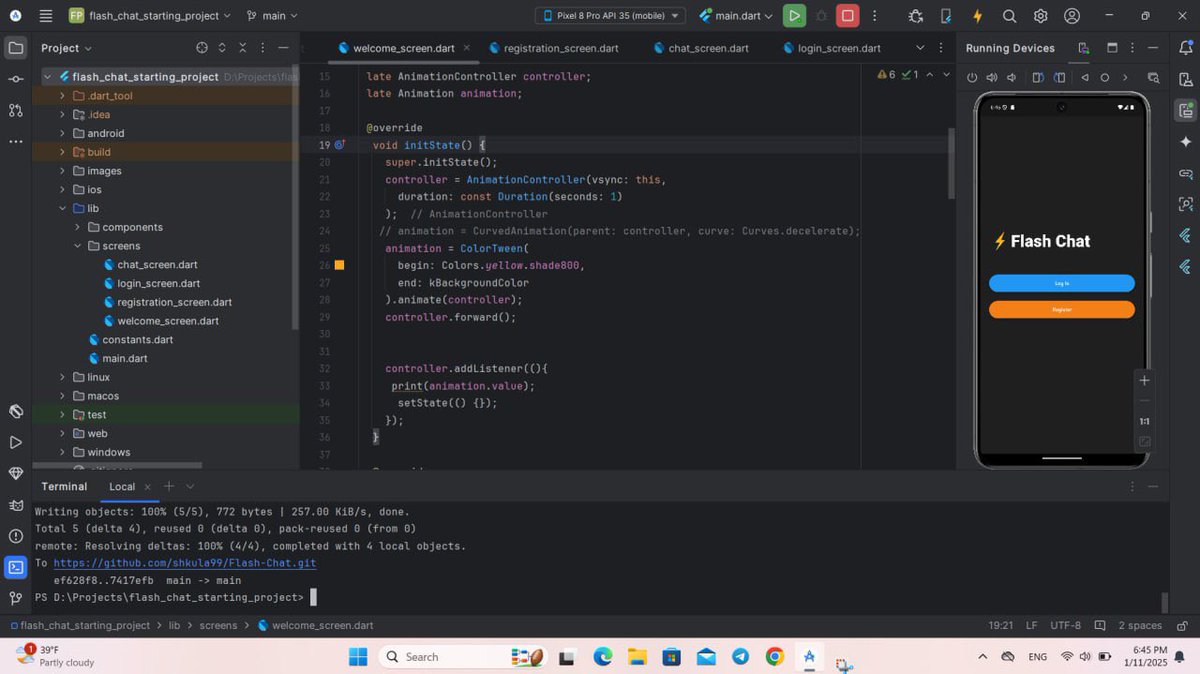Switch to registration_screen.dart tab
Viewport: 1200px width, 674px height.
pyautogui.click(x=553, y=48)
